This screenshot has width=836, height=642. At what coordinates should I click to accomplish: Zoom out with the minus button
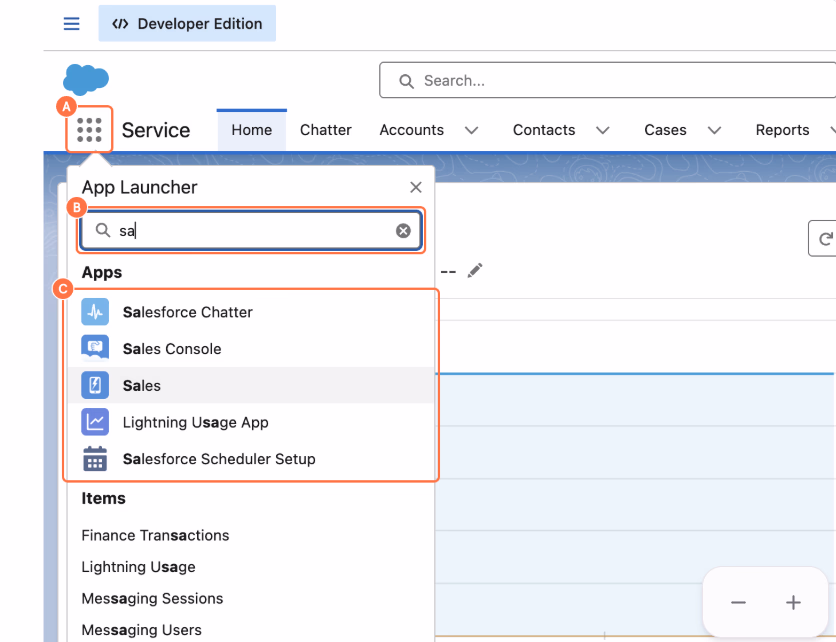(738, 603)
